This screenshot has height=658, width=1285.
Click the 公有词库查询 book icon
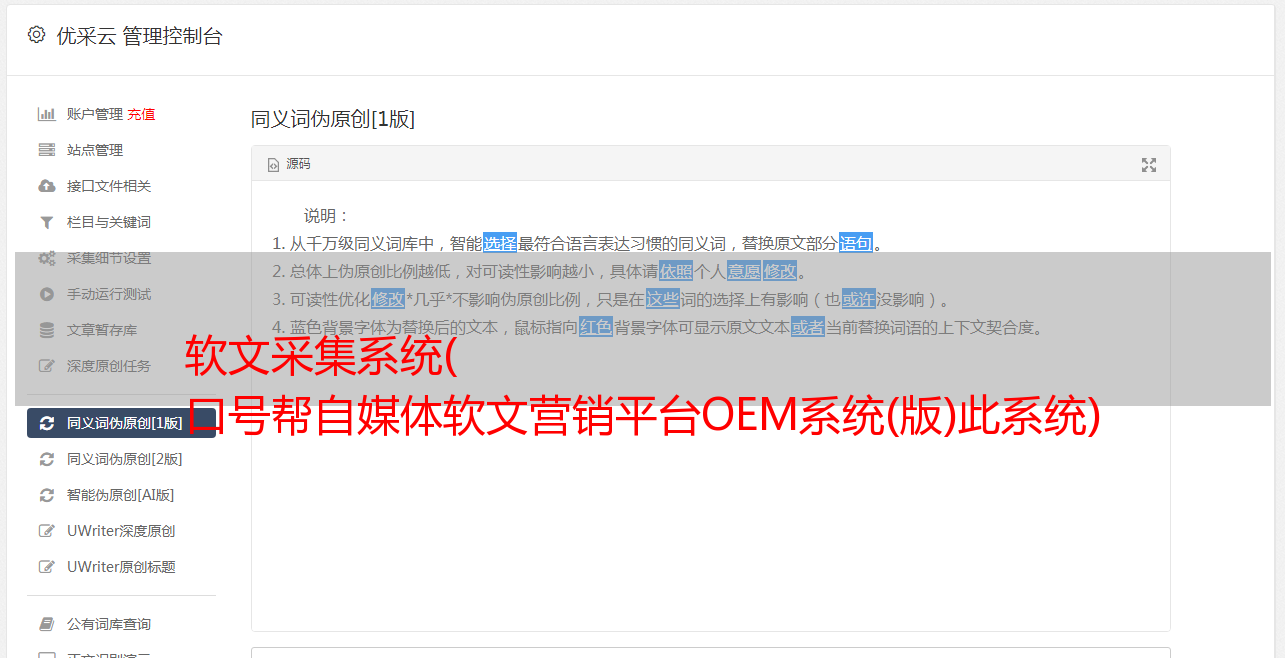[46, 624]
